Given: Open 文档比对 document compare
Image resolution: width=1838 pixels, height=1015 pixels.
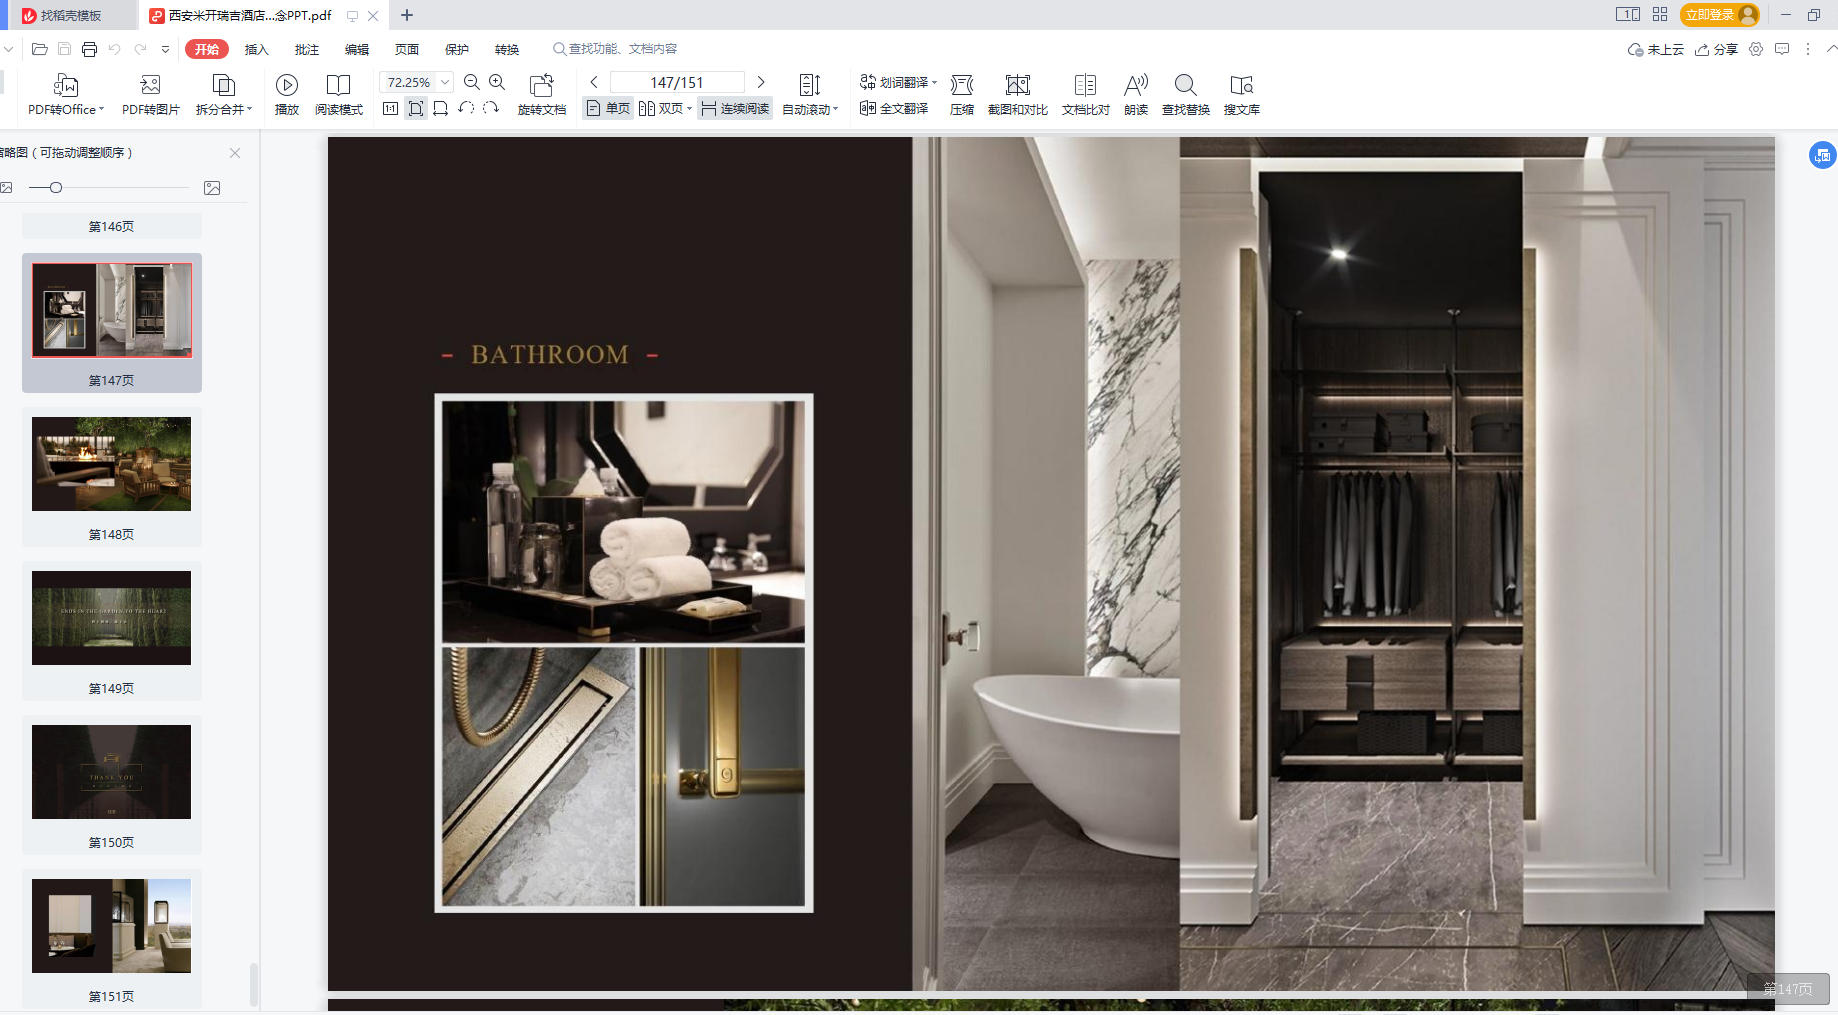Looking at the screenshot, I should [1085, 86].
